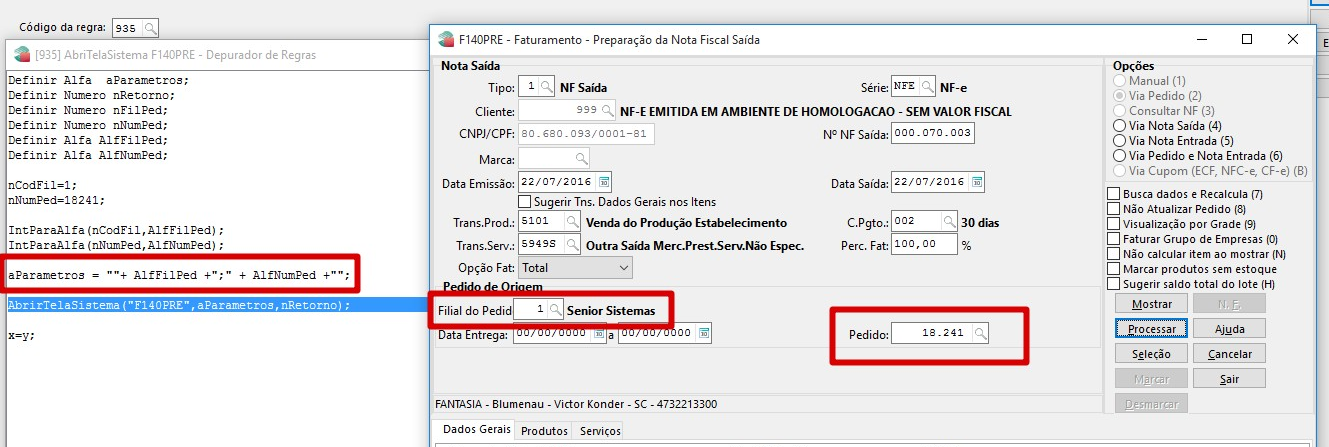Open the Data Saída calendar picker
The image size is (1329, 447).
click(977, 183)
